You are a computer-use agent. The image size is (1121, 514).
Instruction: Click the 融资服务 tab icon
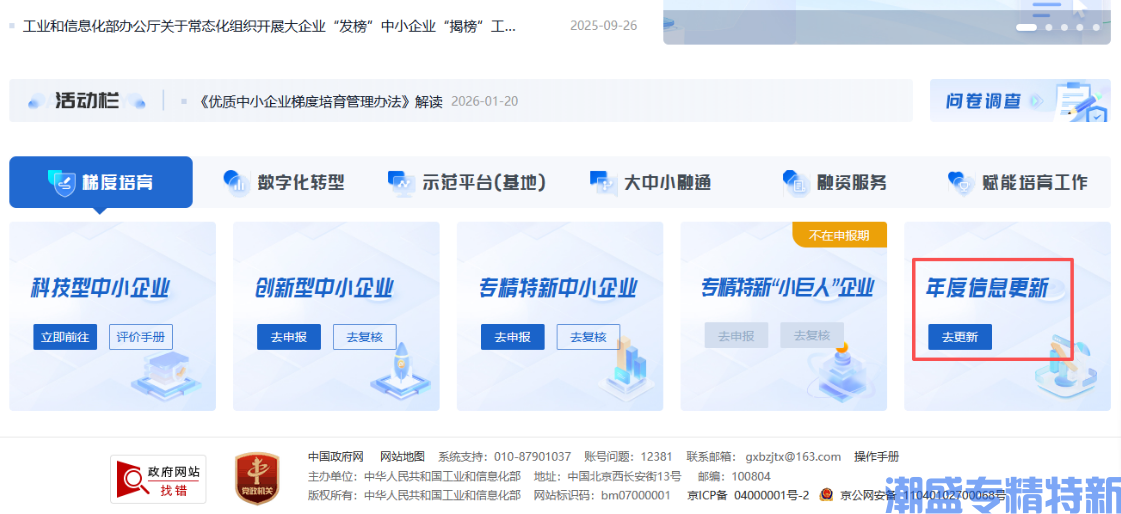[796, 182]
